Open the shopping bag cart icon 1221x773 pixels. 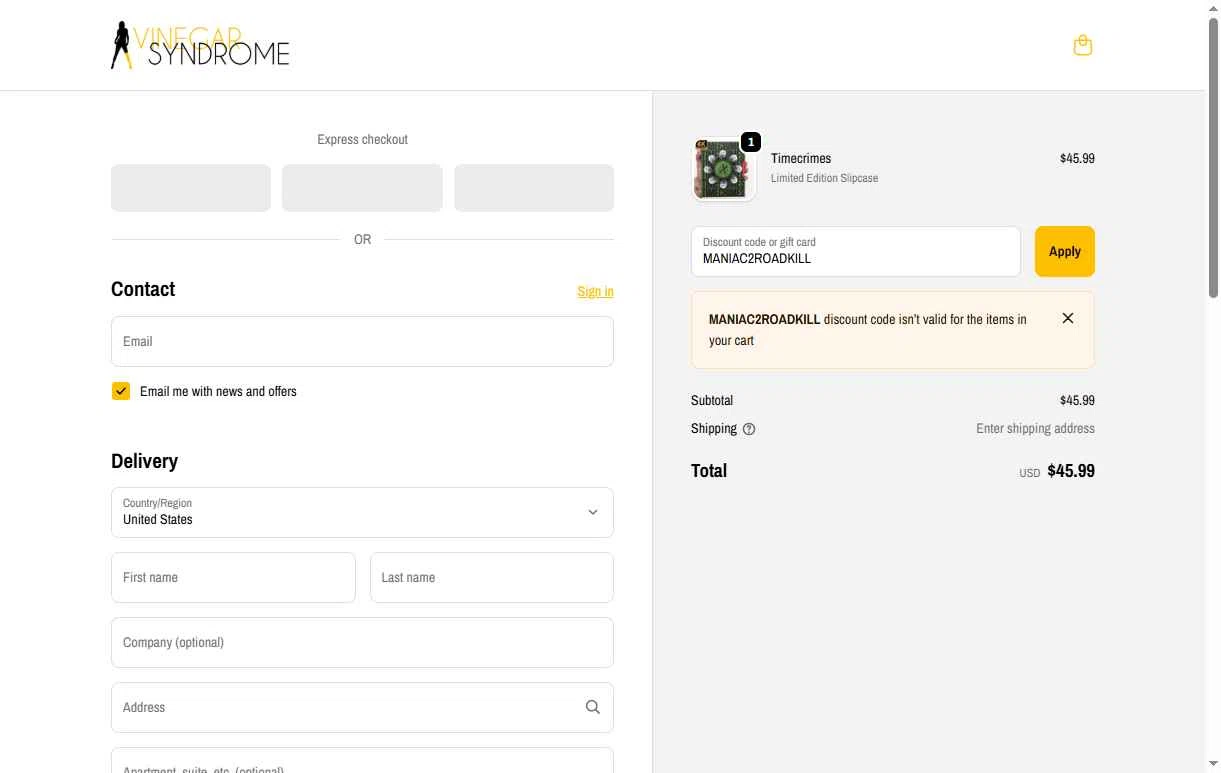tap(1082, 45)
